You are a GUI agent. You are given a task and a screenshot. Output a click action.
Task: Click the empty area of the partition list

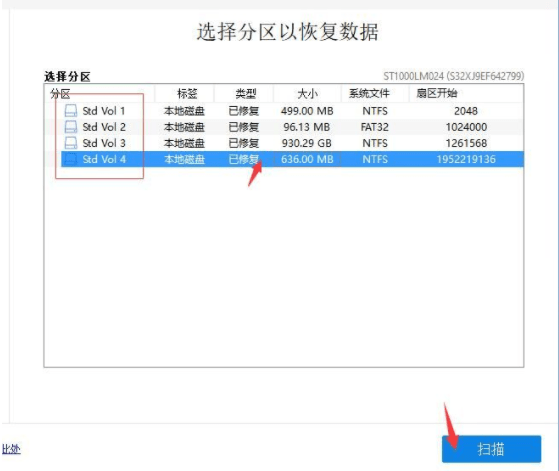click(284, 267)
